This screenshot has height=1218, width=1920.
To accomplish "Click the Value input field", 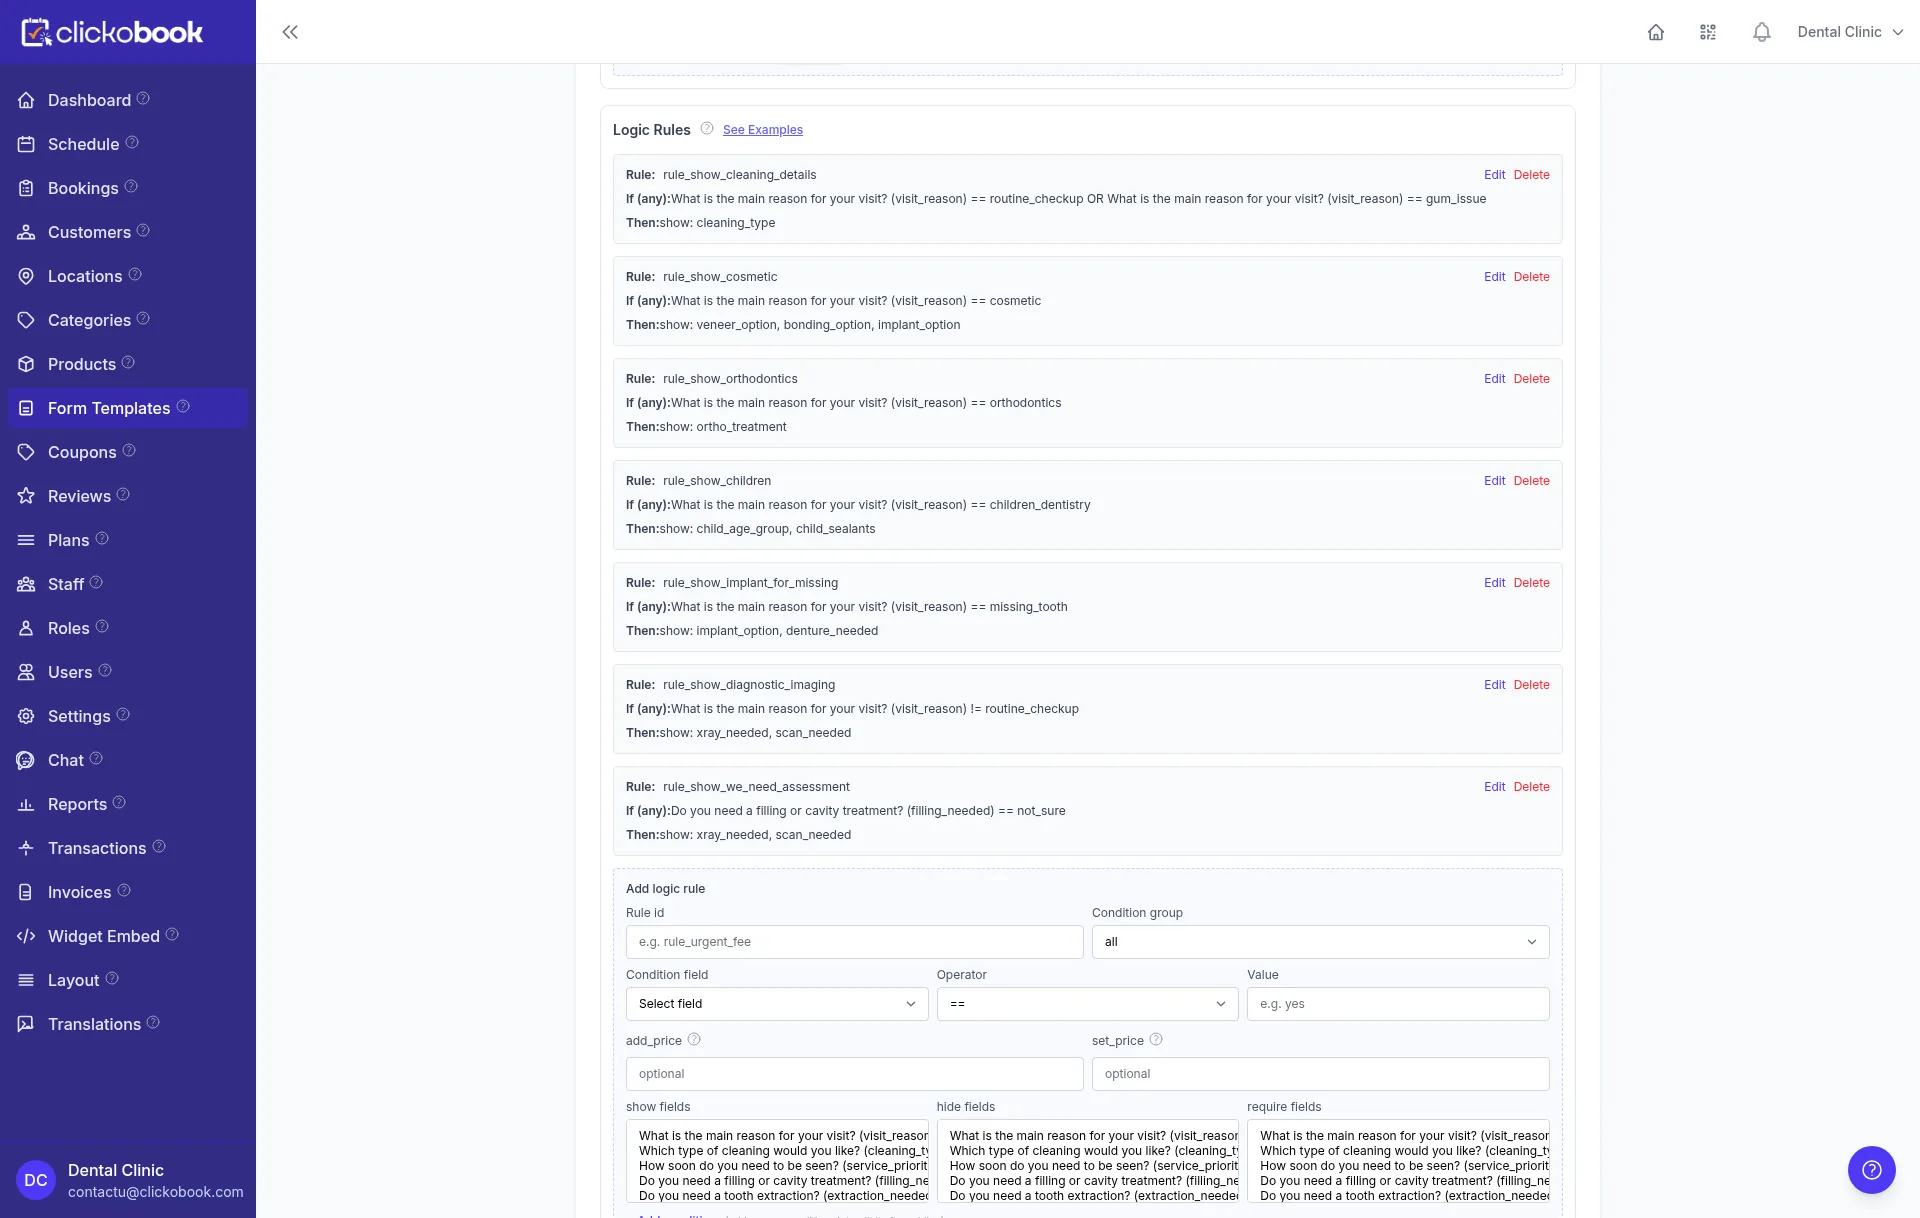I will 1398,1004.
